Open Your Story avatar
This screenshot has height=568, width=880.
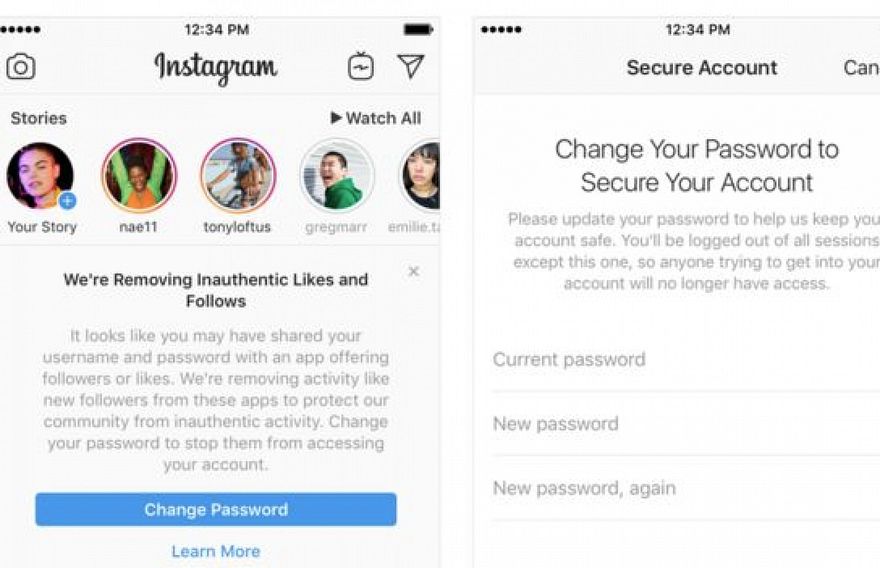pyautogui.click(x=40, y=176)
